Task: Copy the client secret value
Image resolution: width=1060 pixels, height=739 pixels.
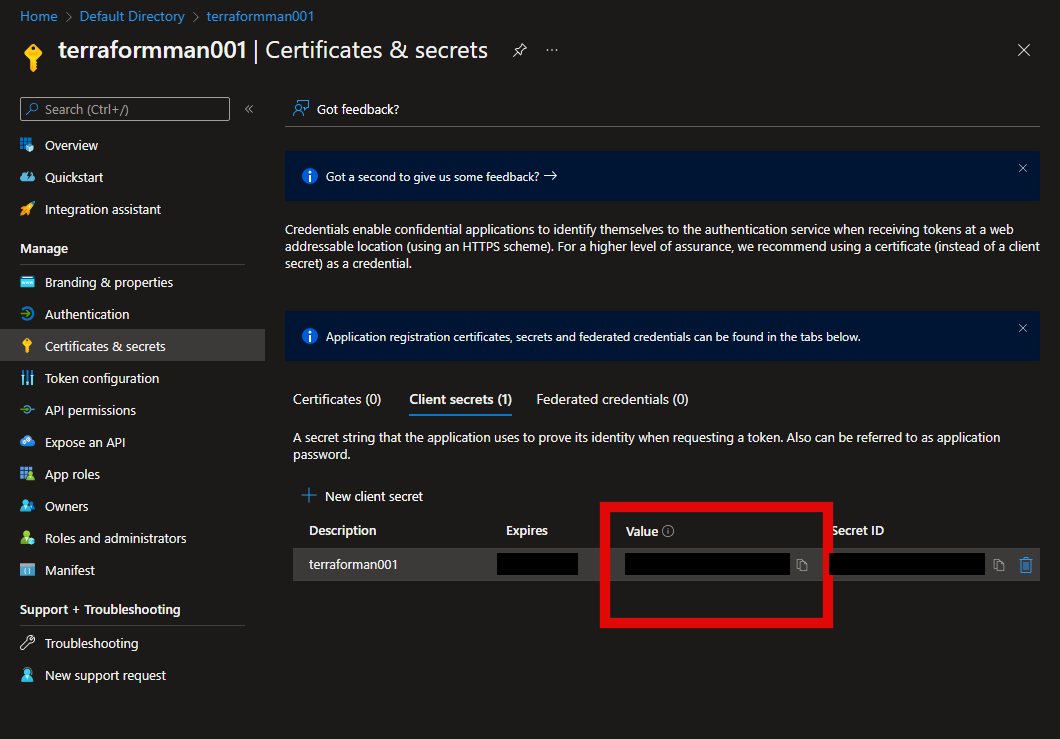Action: coord(802,565)
